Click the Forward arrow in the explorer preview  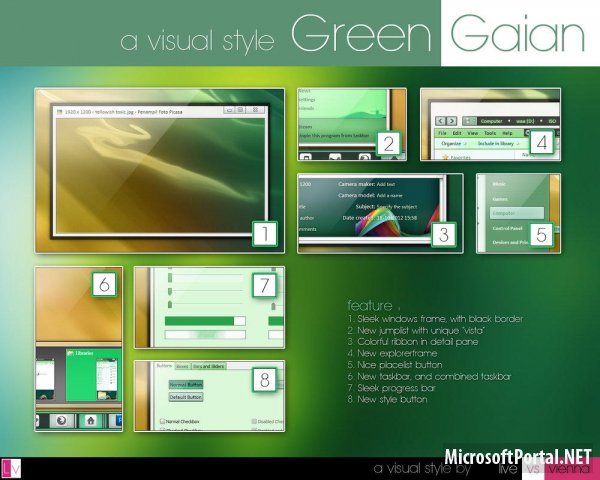(x=452, y=121)
